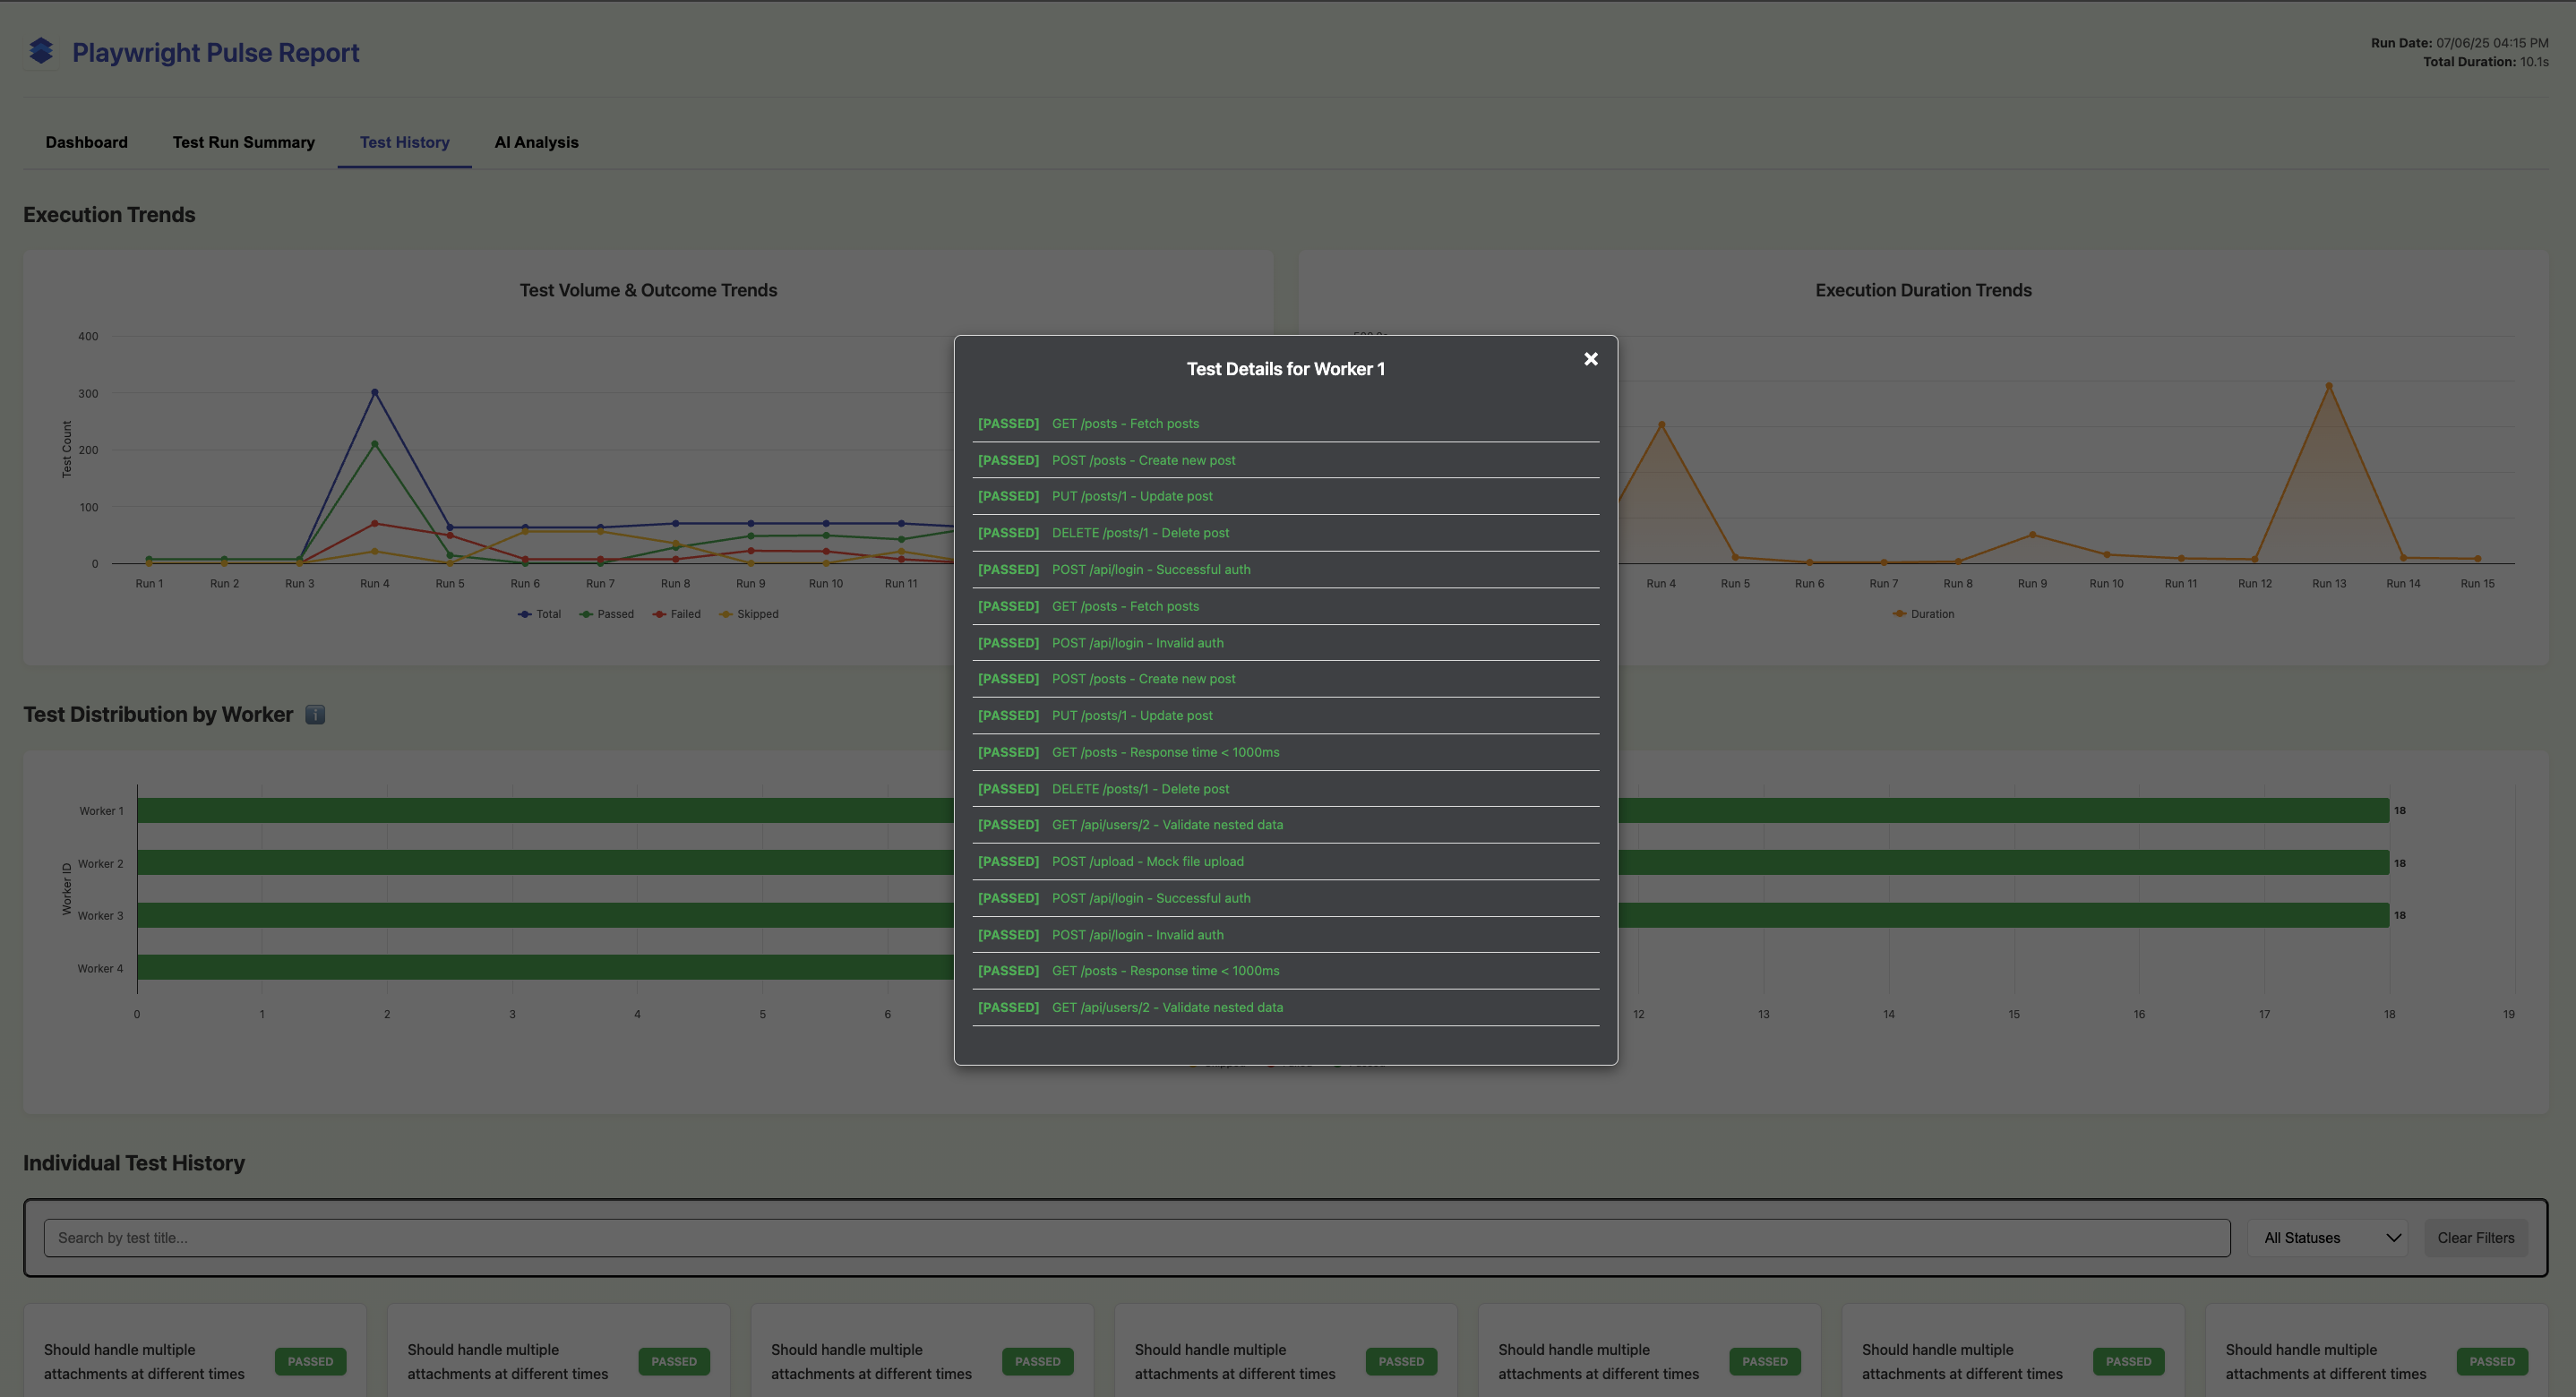Toggle the Duration legend item
Image resolution: width=2576 pixels, height=1397 pixels.
click(1923, 614)
